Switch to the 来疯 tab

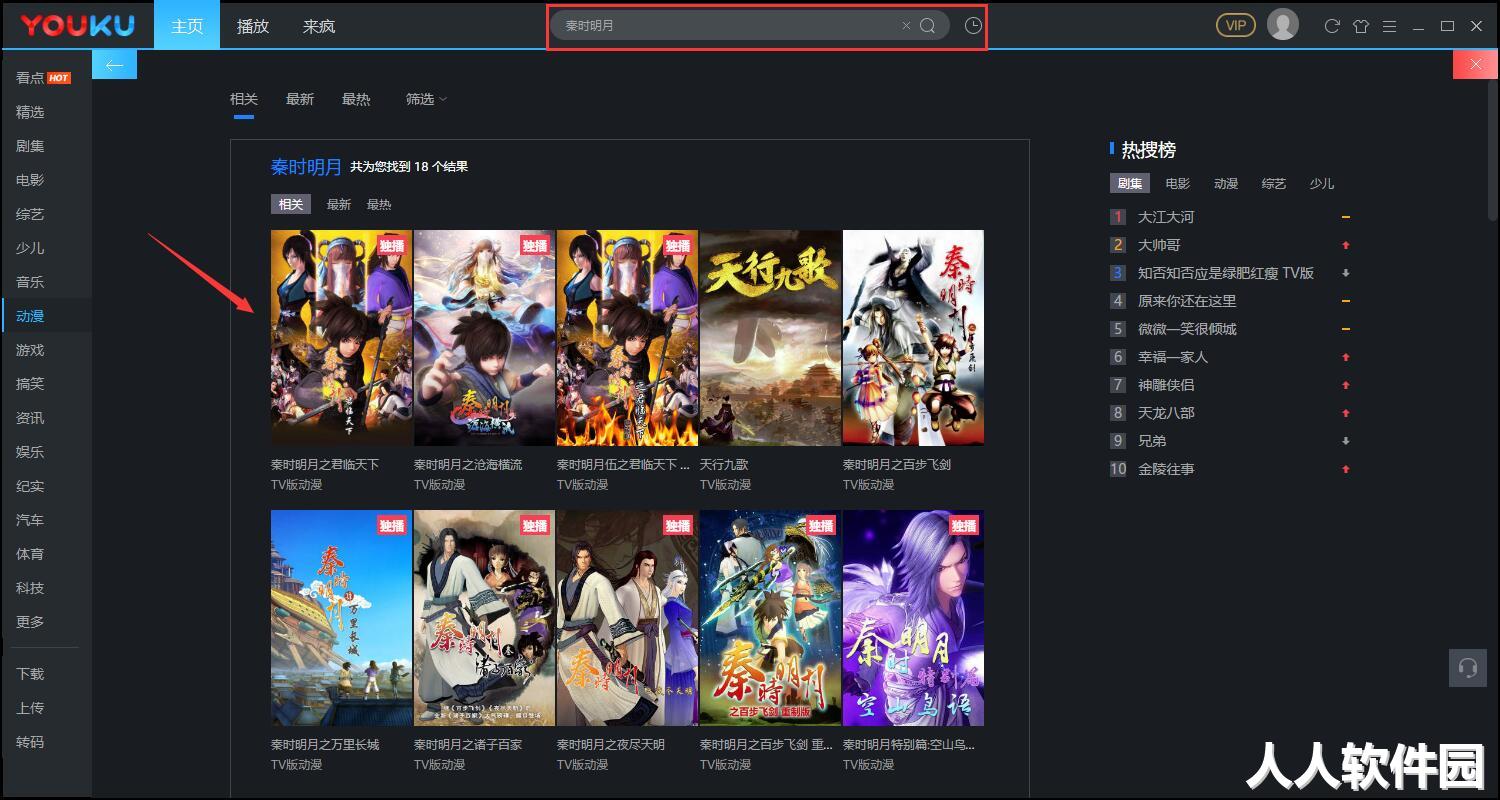pos(319,26)
